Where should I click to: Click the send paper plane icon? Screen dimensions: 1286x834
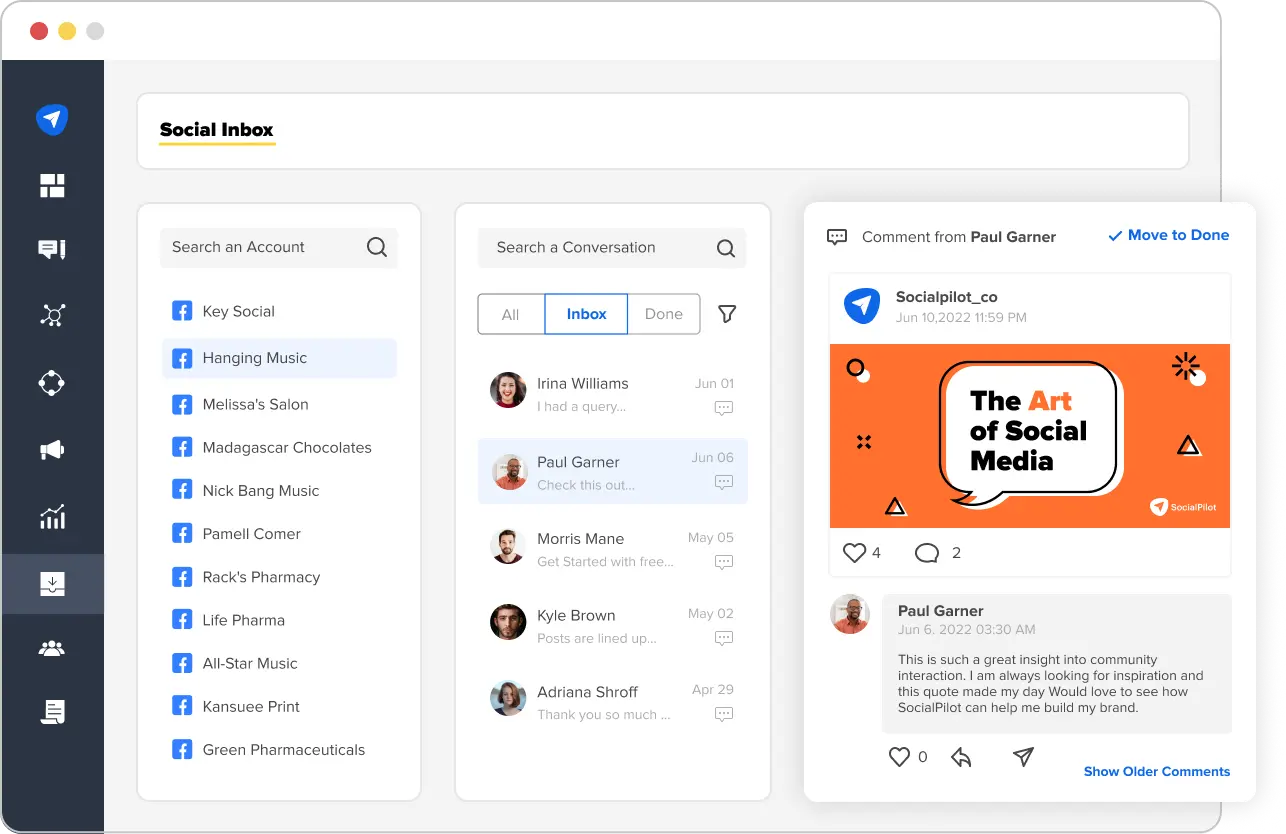point(1023,757)
